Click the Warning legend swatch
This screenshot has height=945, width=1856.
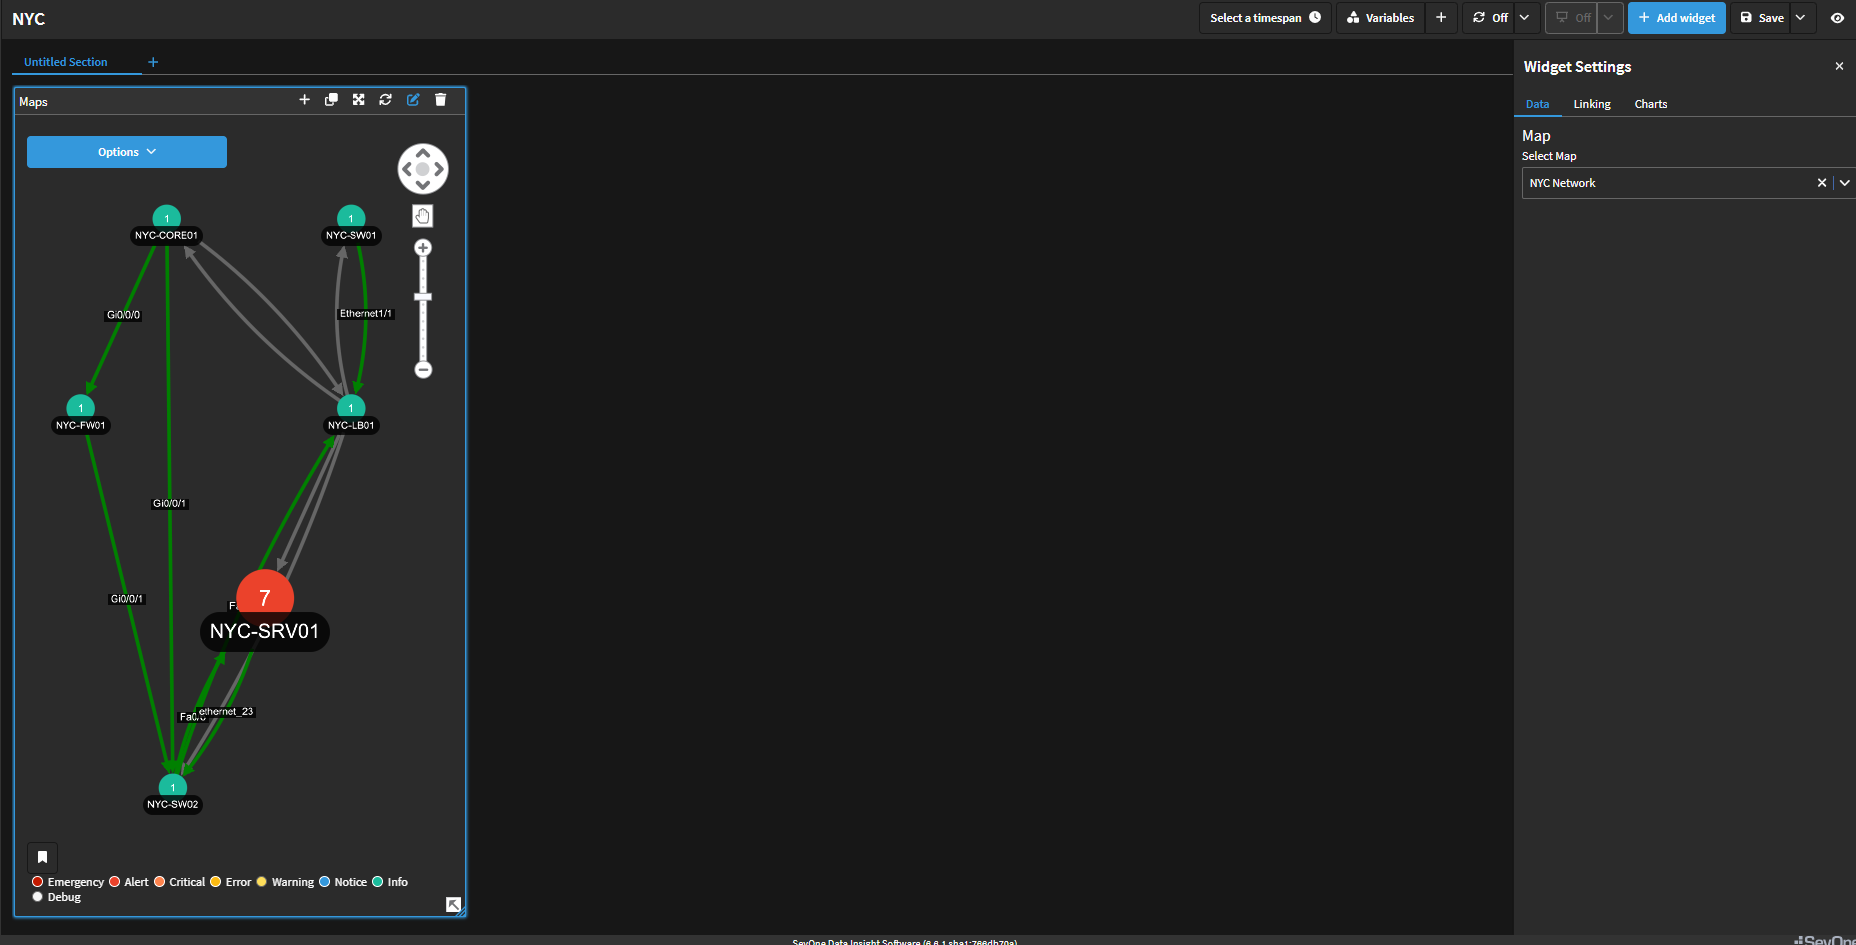click(261, 882)
